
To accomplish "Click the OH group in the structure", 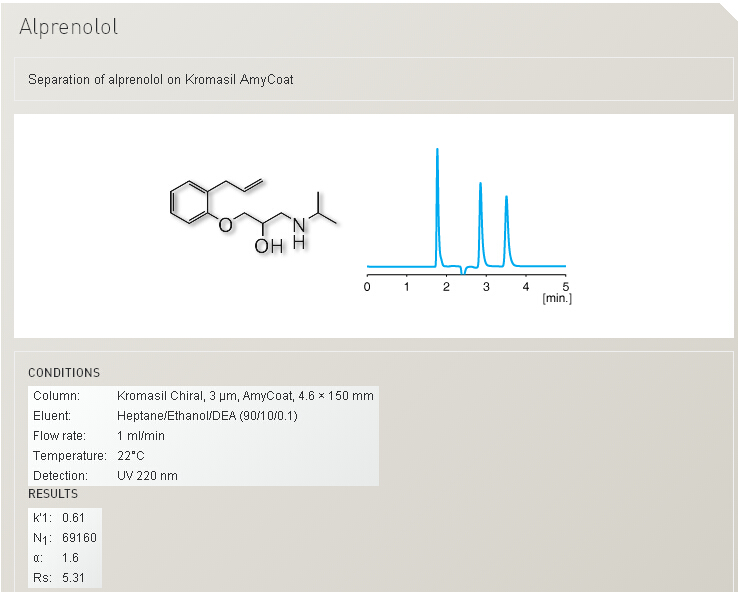I will point(268,245).
